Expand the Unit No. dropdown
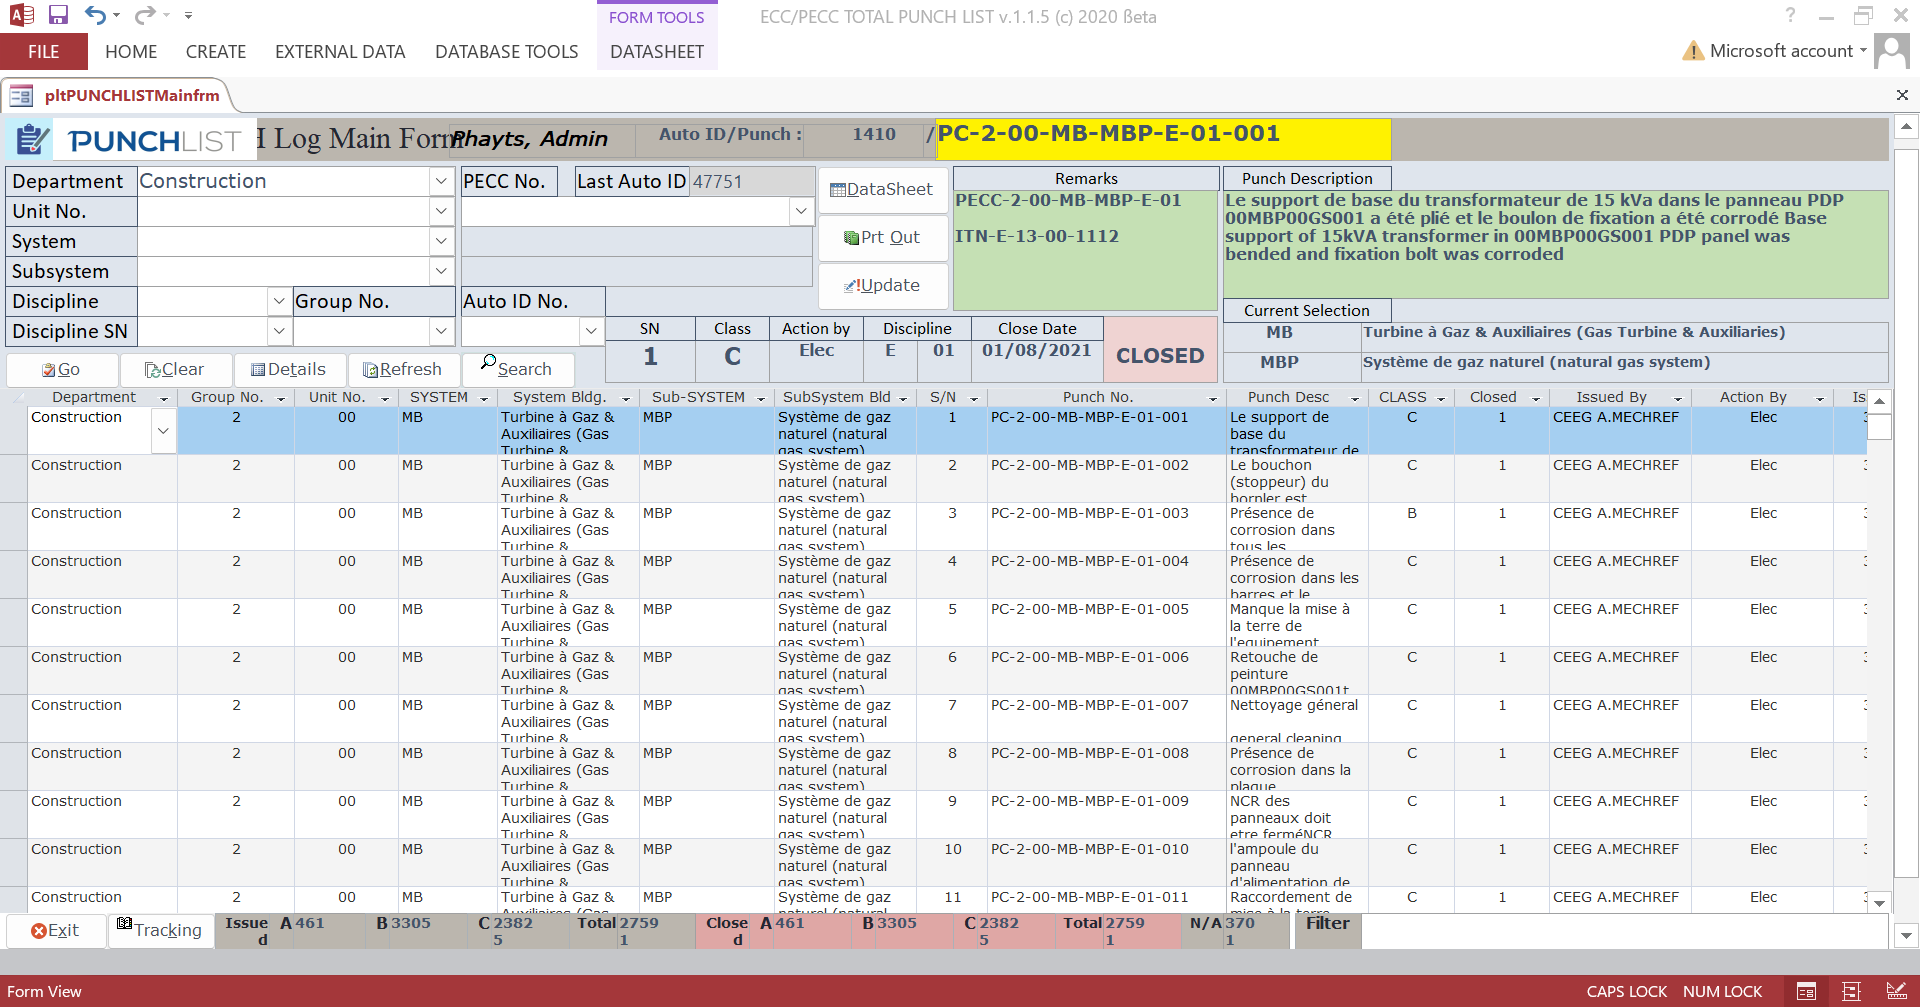 442,211
